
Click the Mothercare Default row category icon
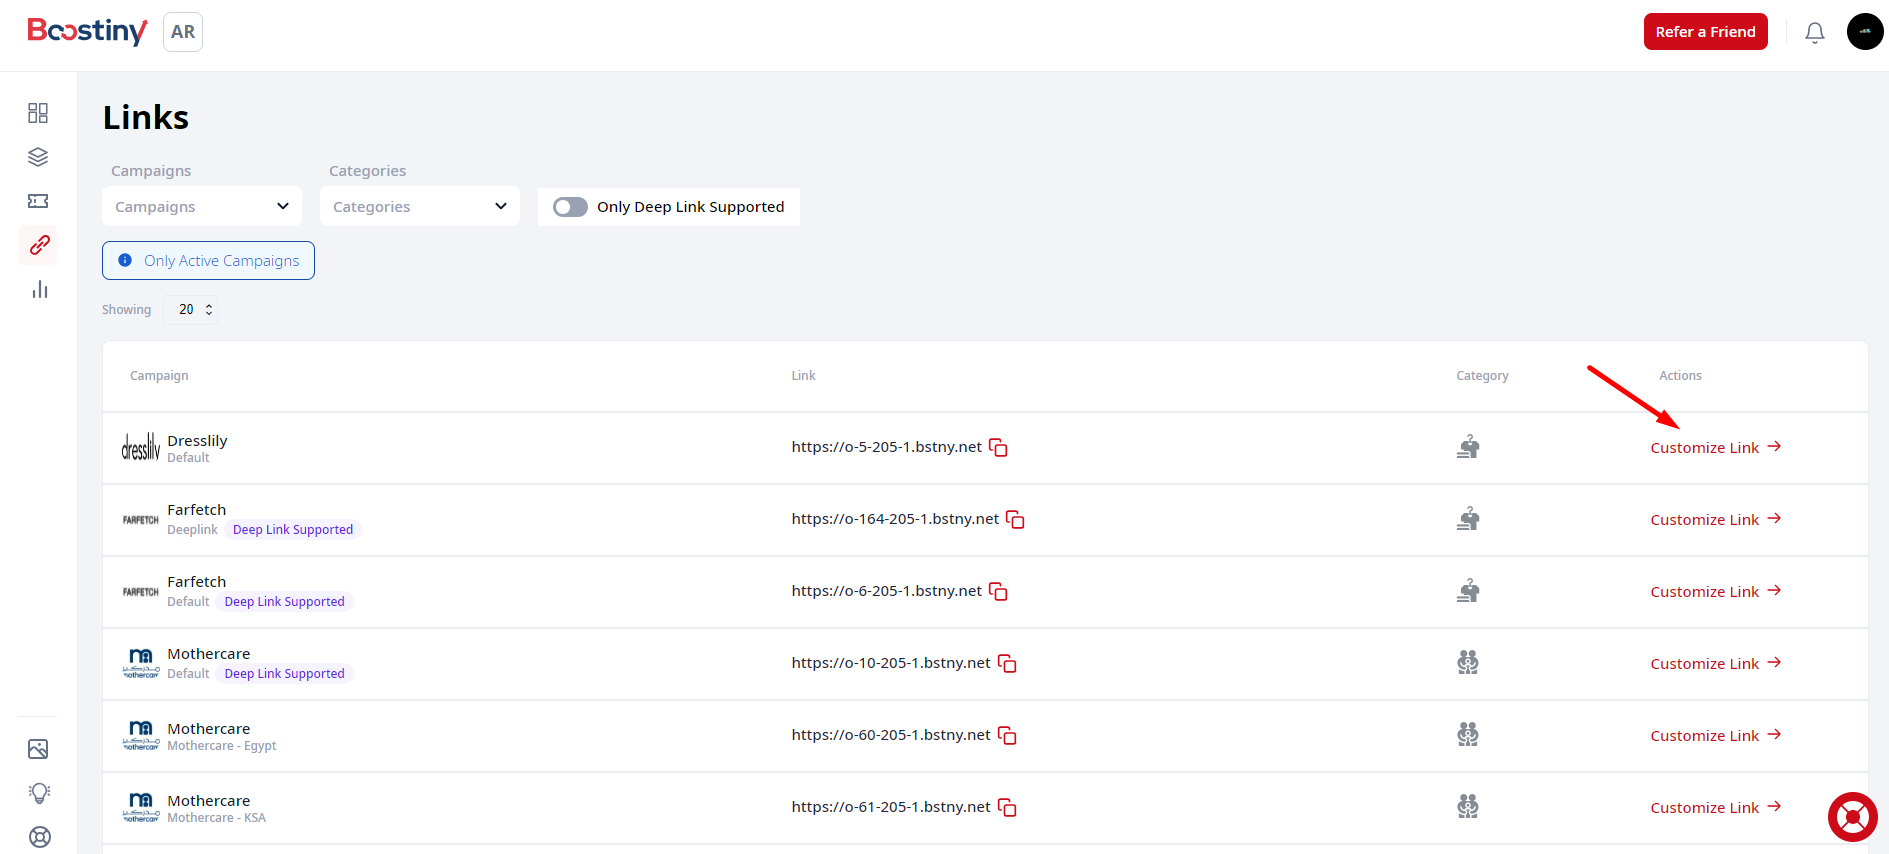click(1468, 663)
